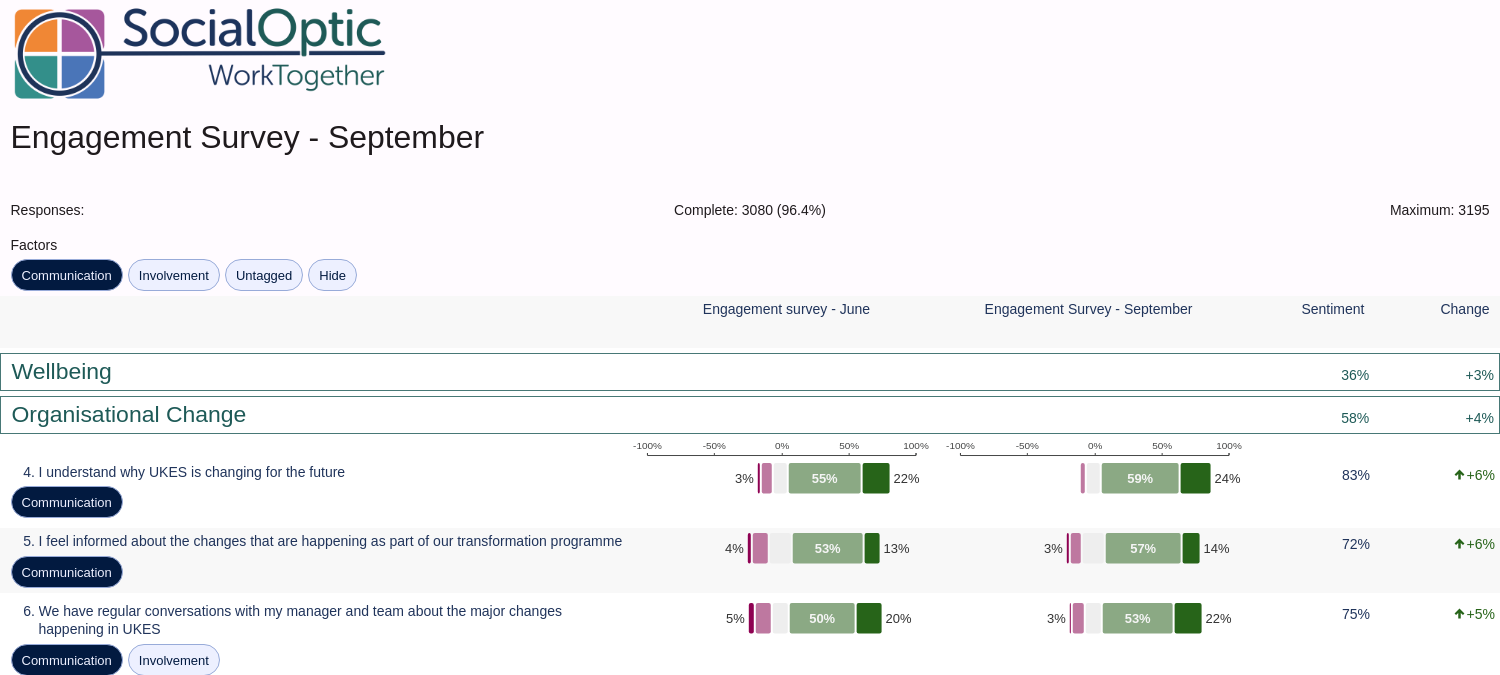Collapse the Organisational Change section
This screenshot has height=675, width=1500.
click(750, 415)
